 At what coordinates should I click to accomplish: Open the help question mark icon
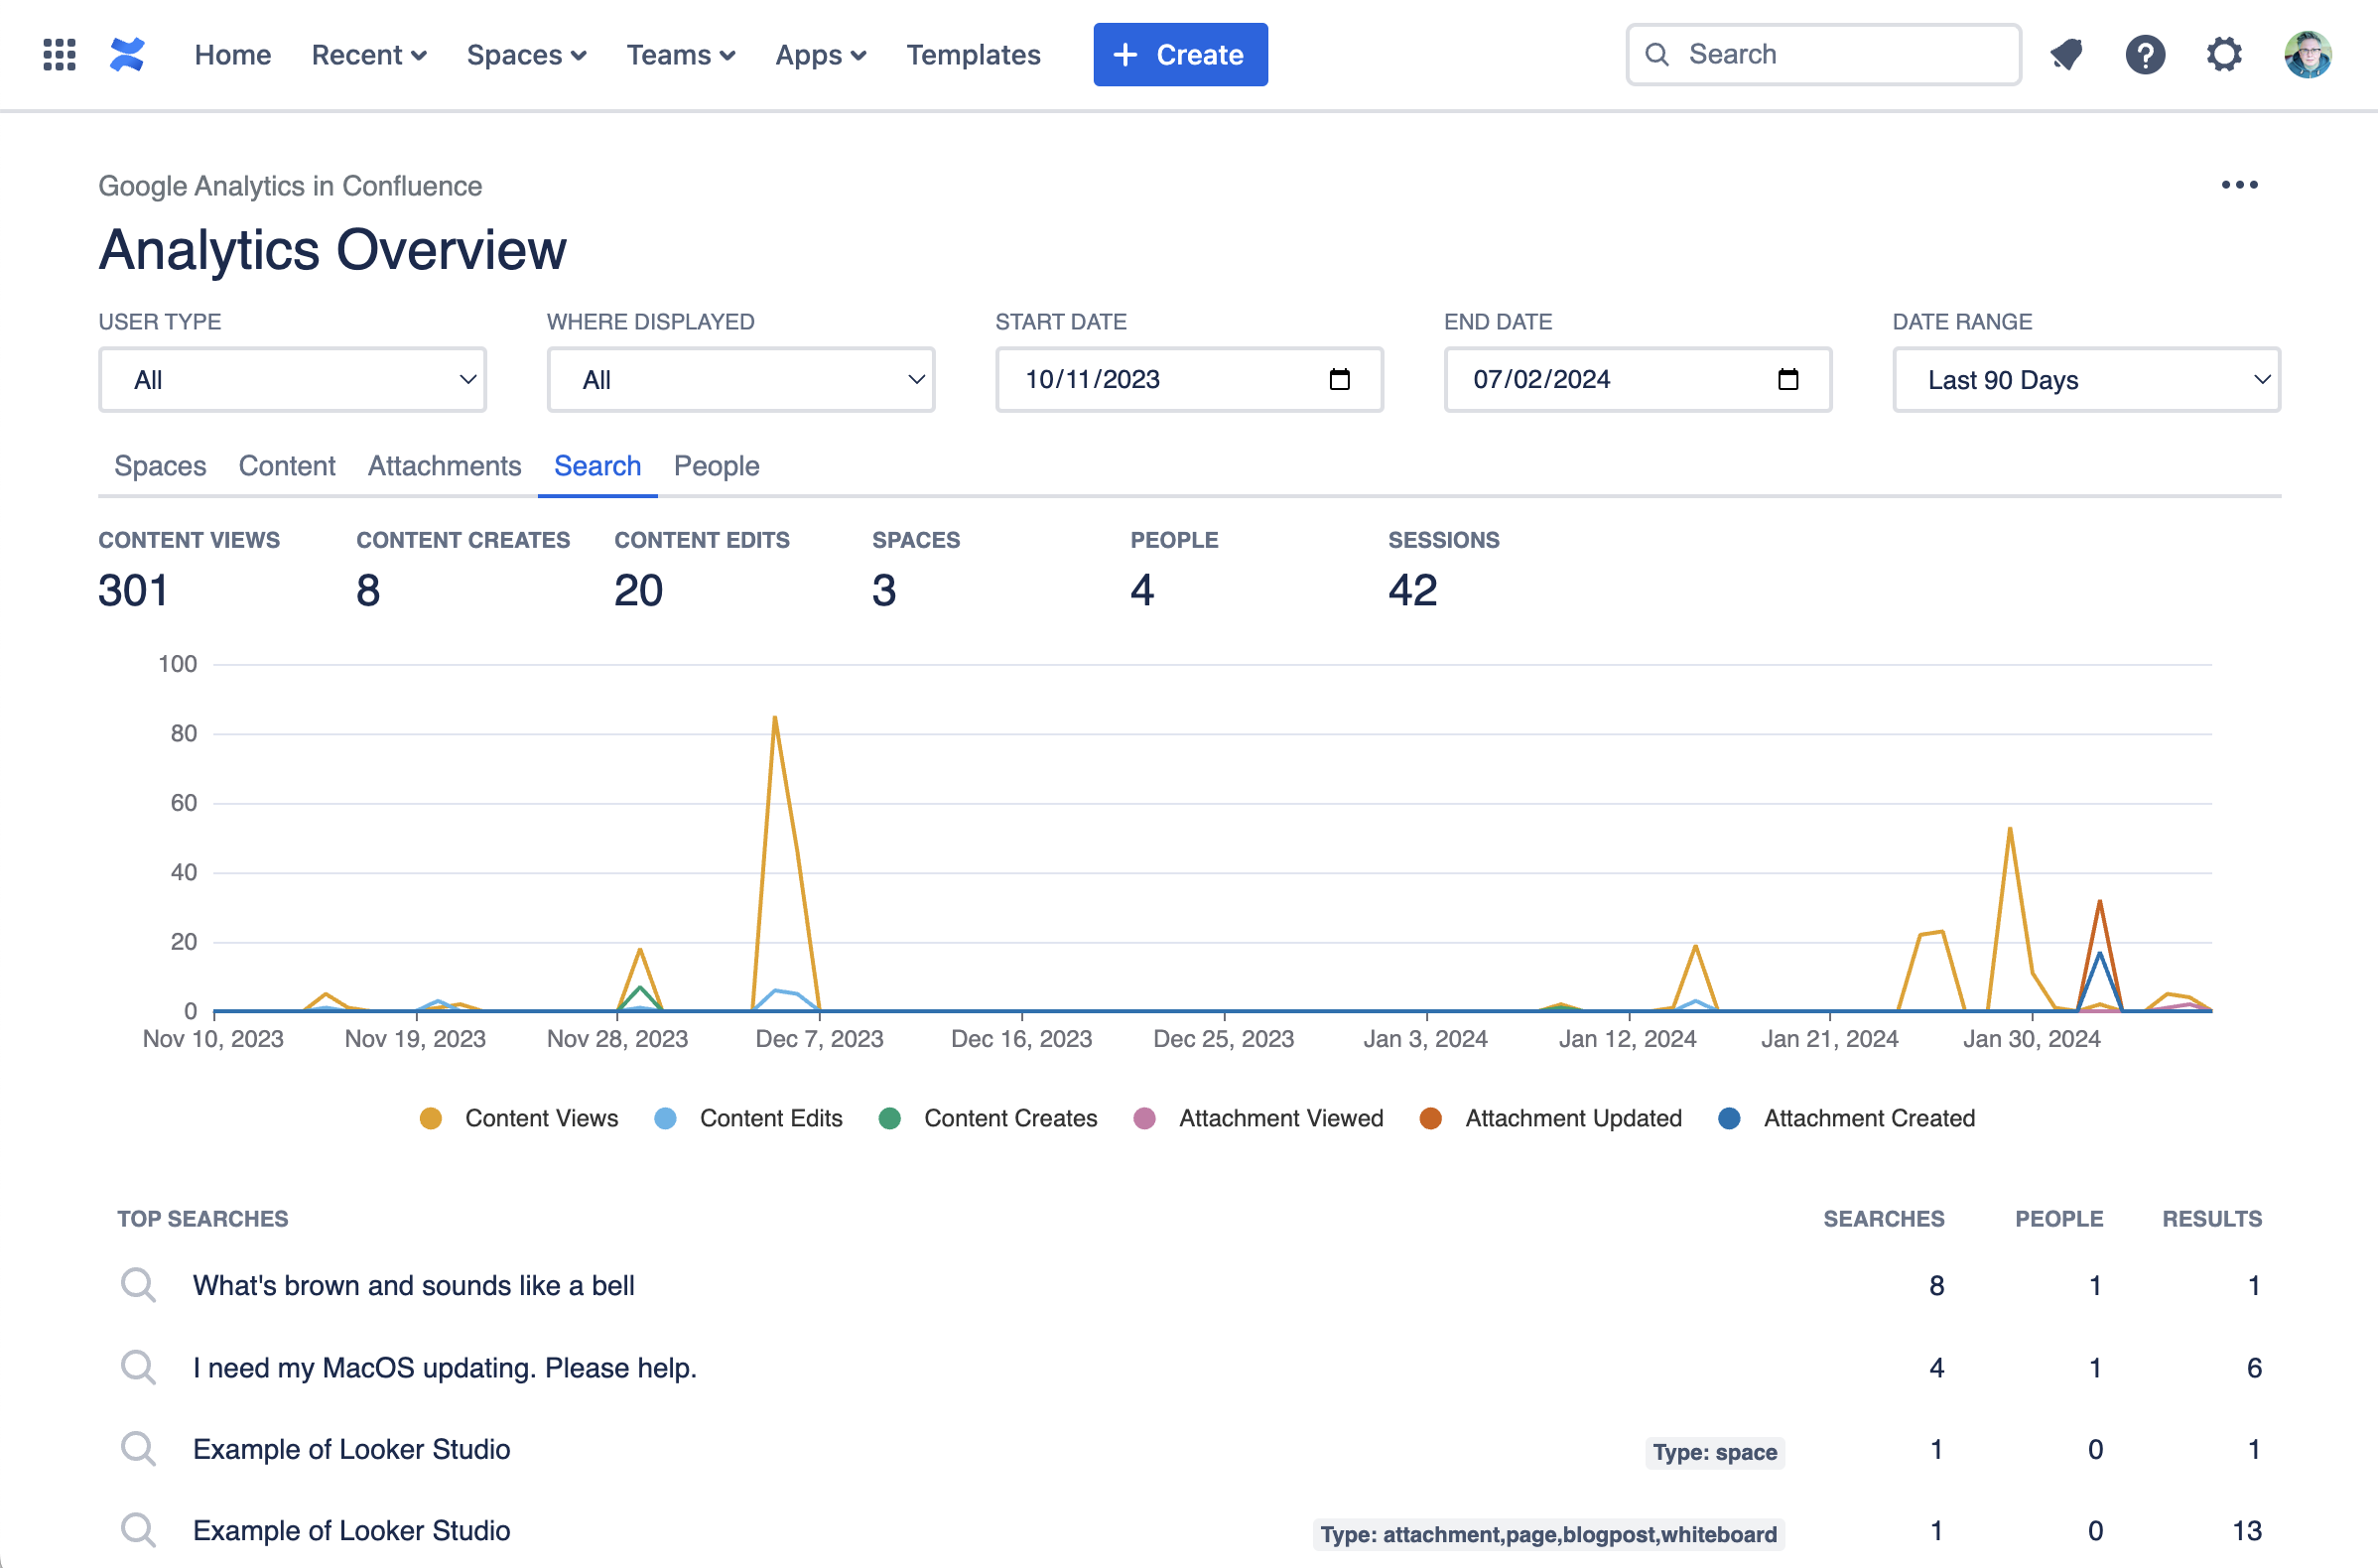tap(2145, 54)
